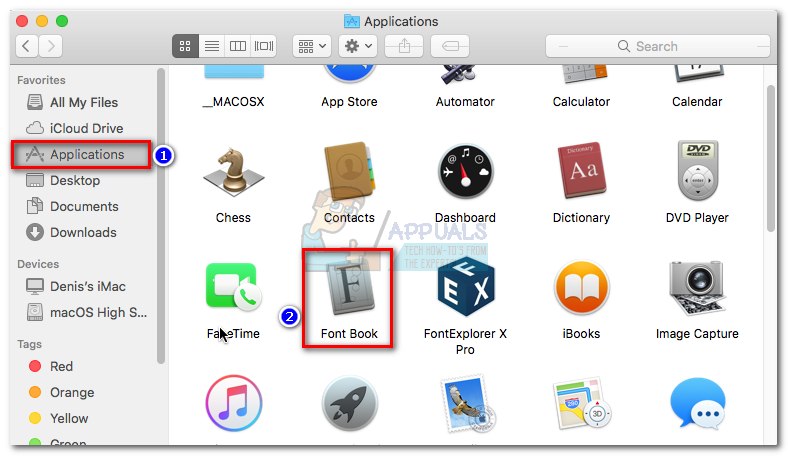Open the gear Action menu

358,46
